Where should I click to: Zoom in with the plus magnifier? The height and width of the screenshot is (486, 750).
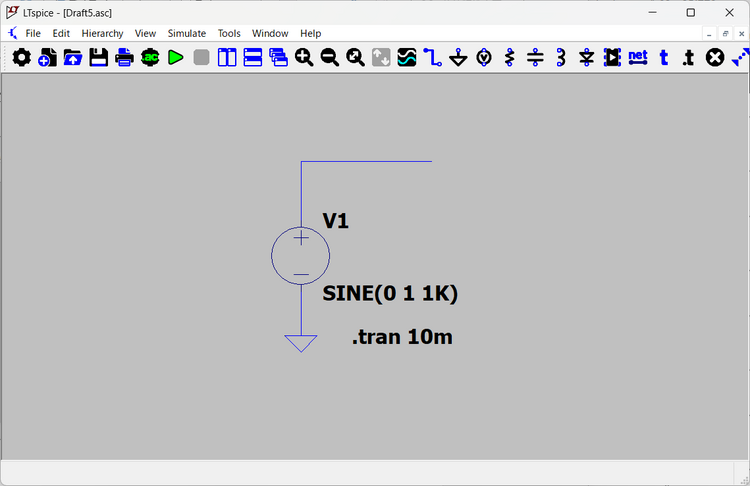(304, 58)
